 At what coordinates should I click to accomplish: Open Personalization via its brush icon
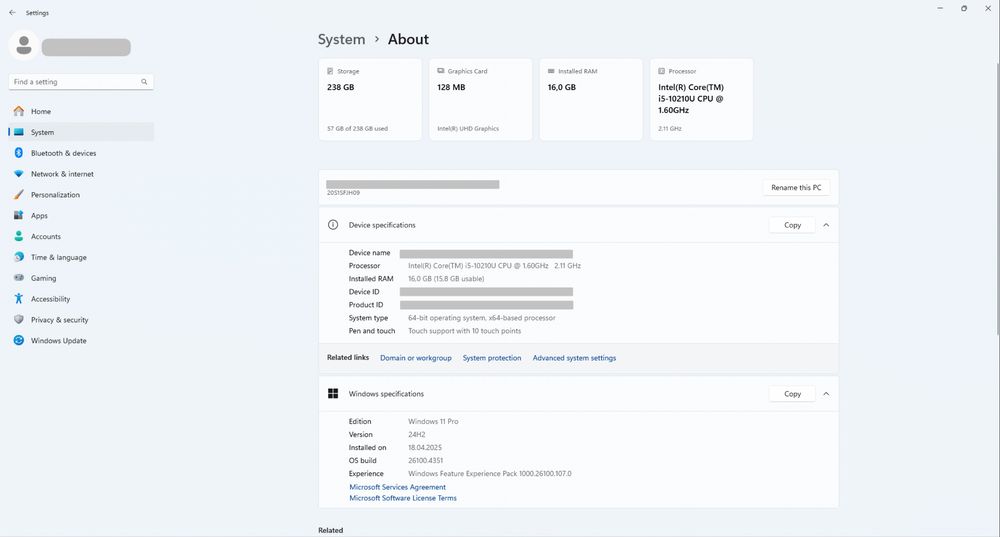tap(19, 195)
